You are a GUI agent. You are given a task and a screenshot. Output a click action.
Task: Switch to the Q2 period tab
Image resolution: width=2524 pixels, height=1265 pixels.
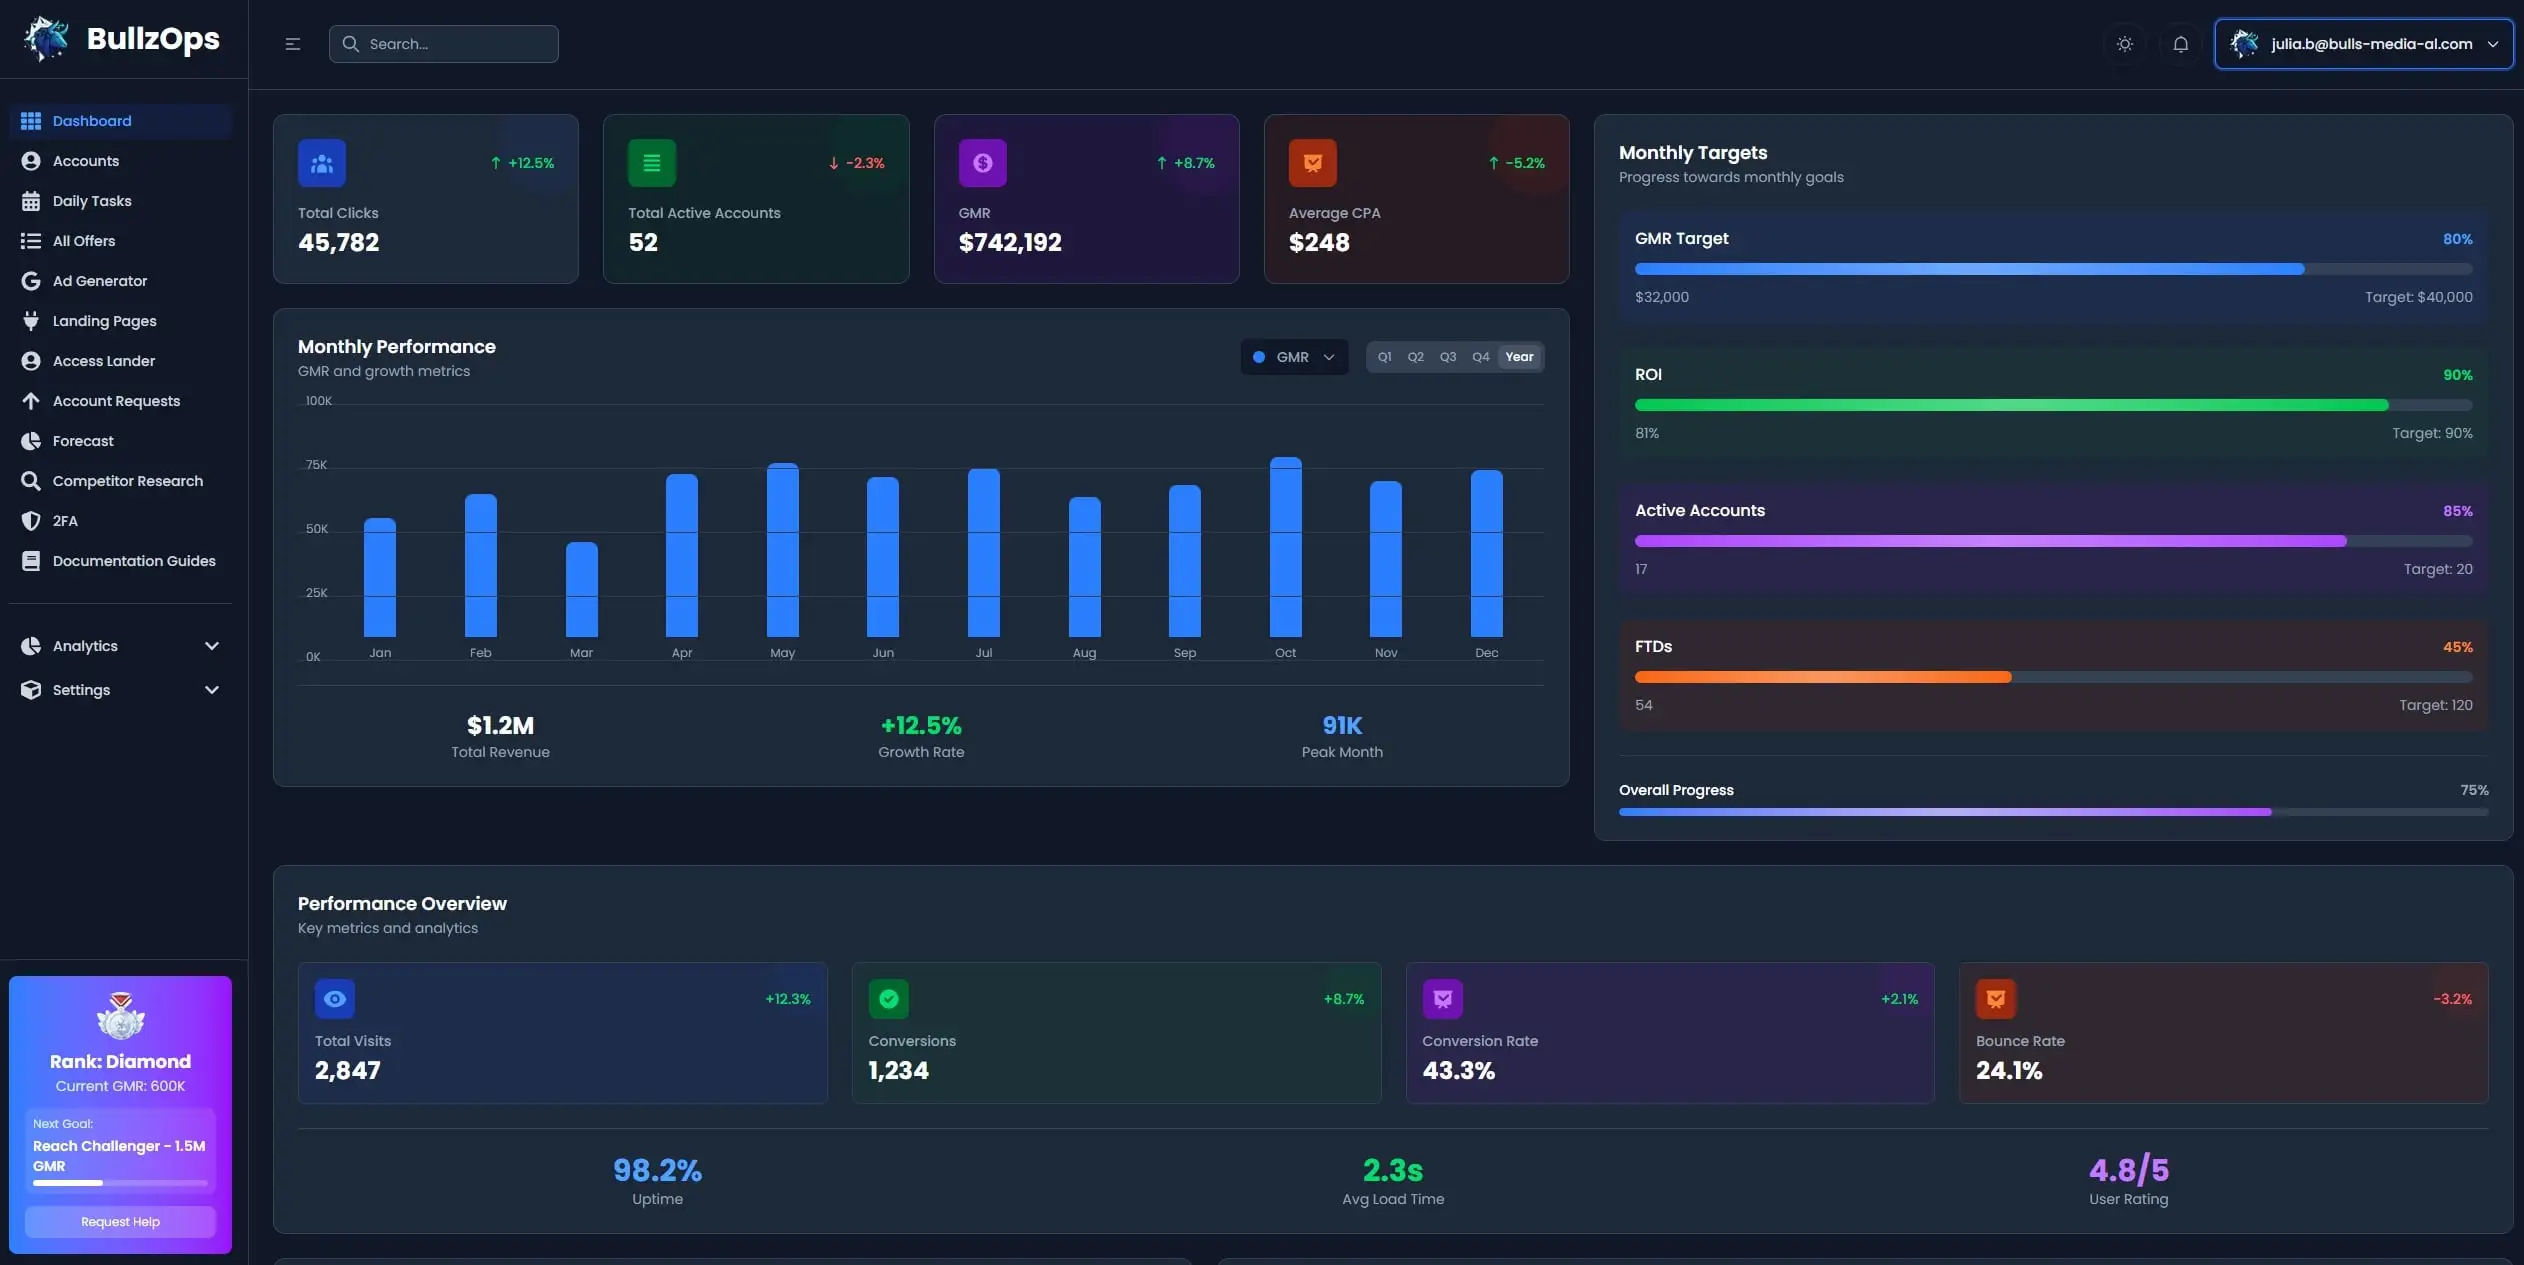[x=1416, y=357]
